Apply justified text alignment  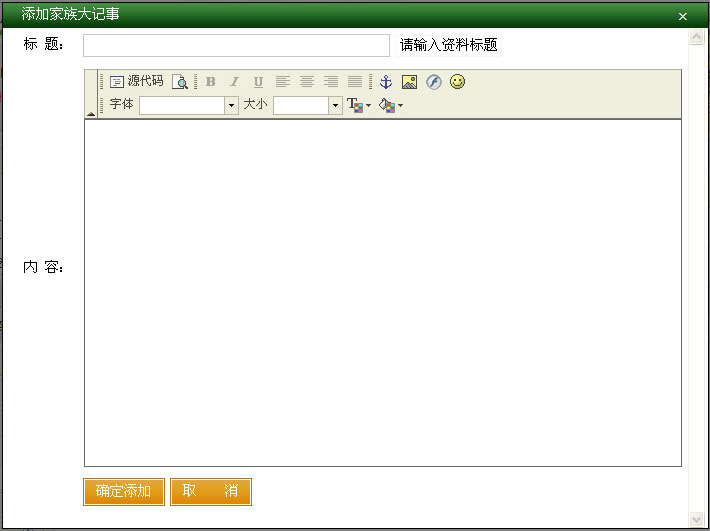[x=355, y=82]
